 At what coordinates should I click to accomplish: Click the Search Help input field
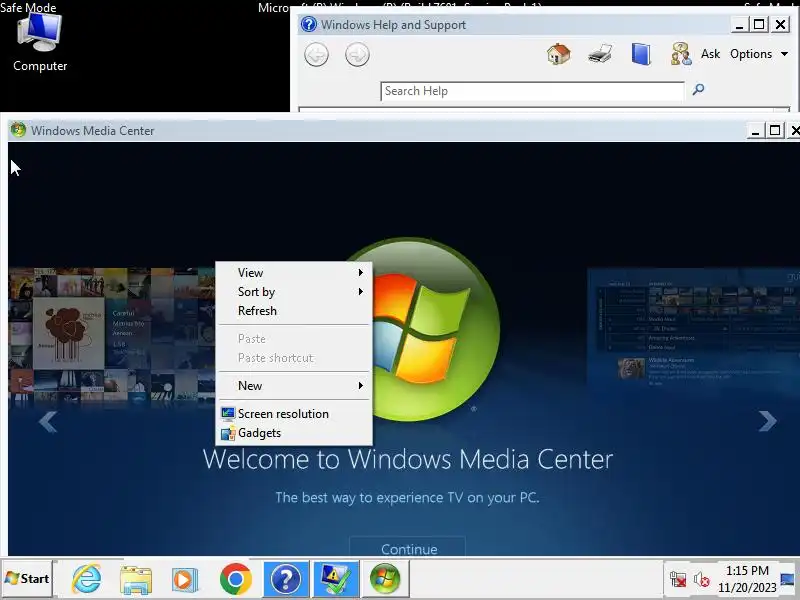pyautogui.click(x=532, y=91)
